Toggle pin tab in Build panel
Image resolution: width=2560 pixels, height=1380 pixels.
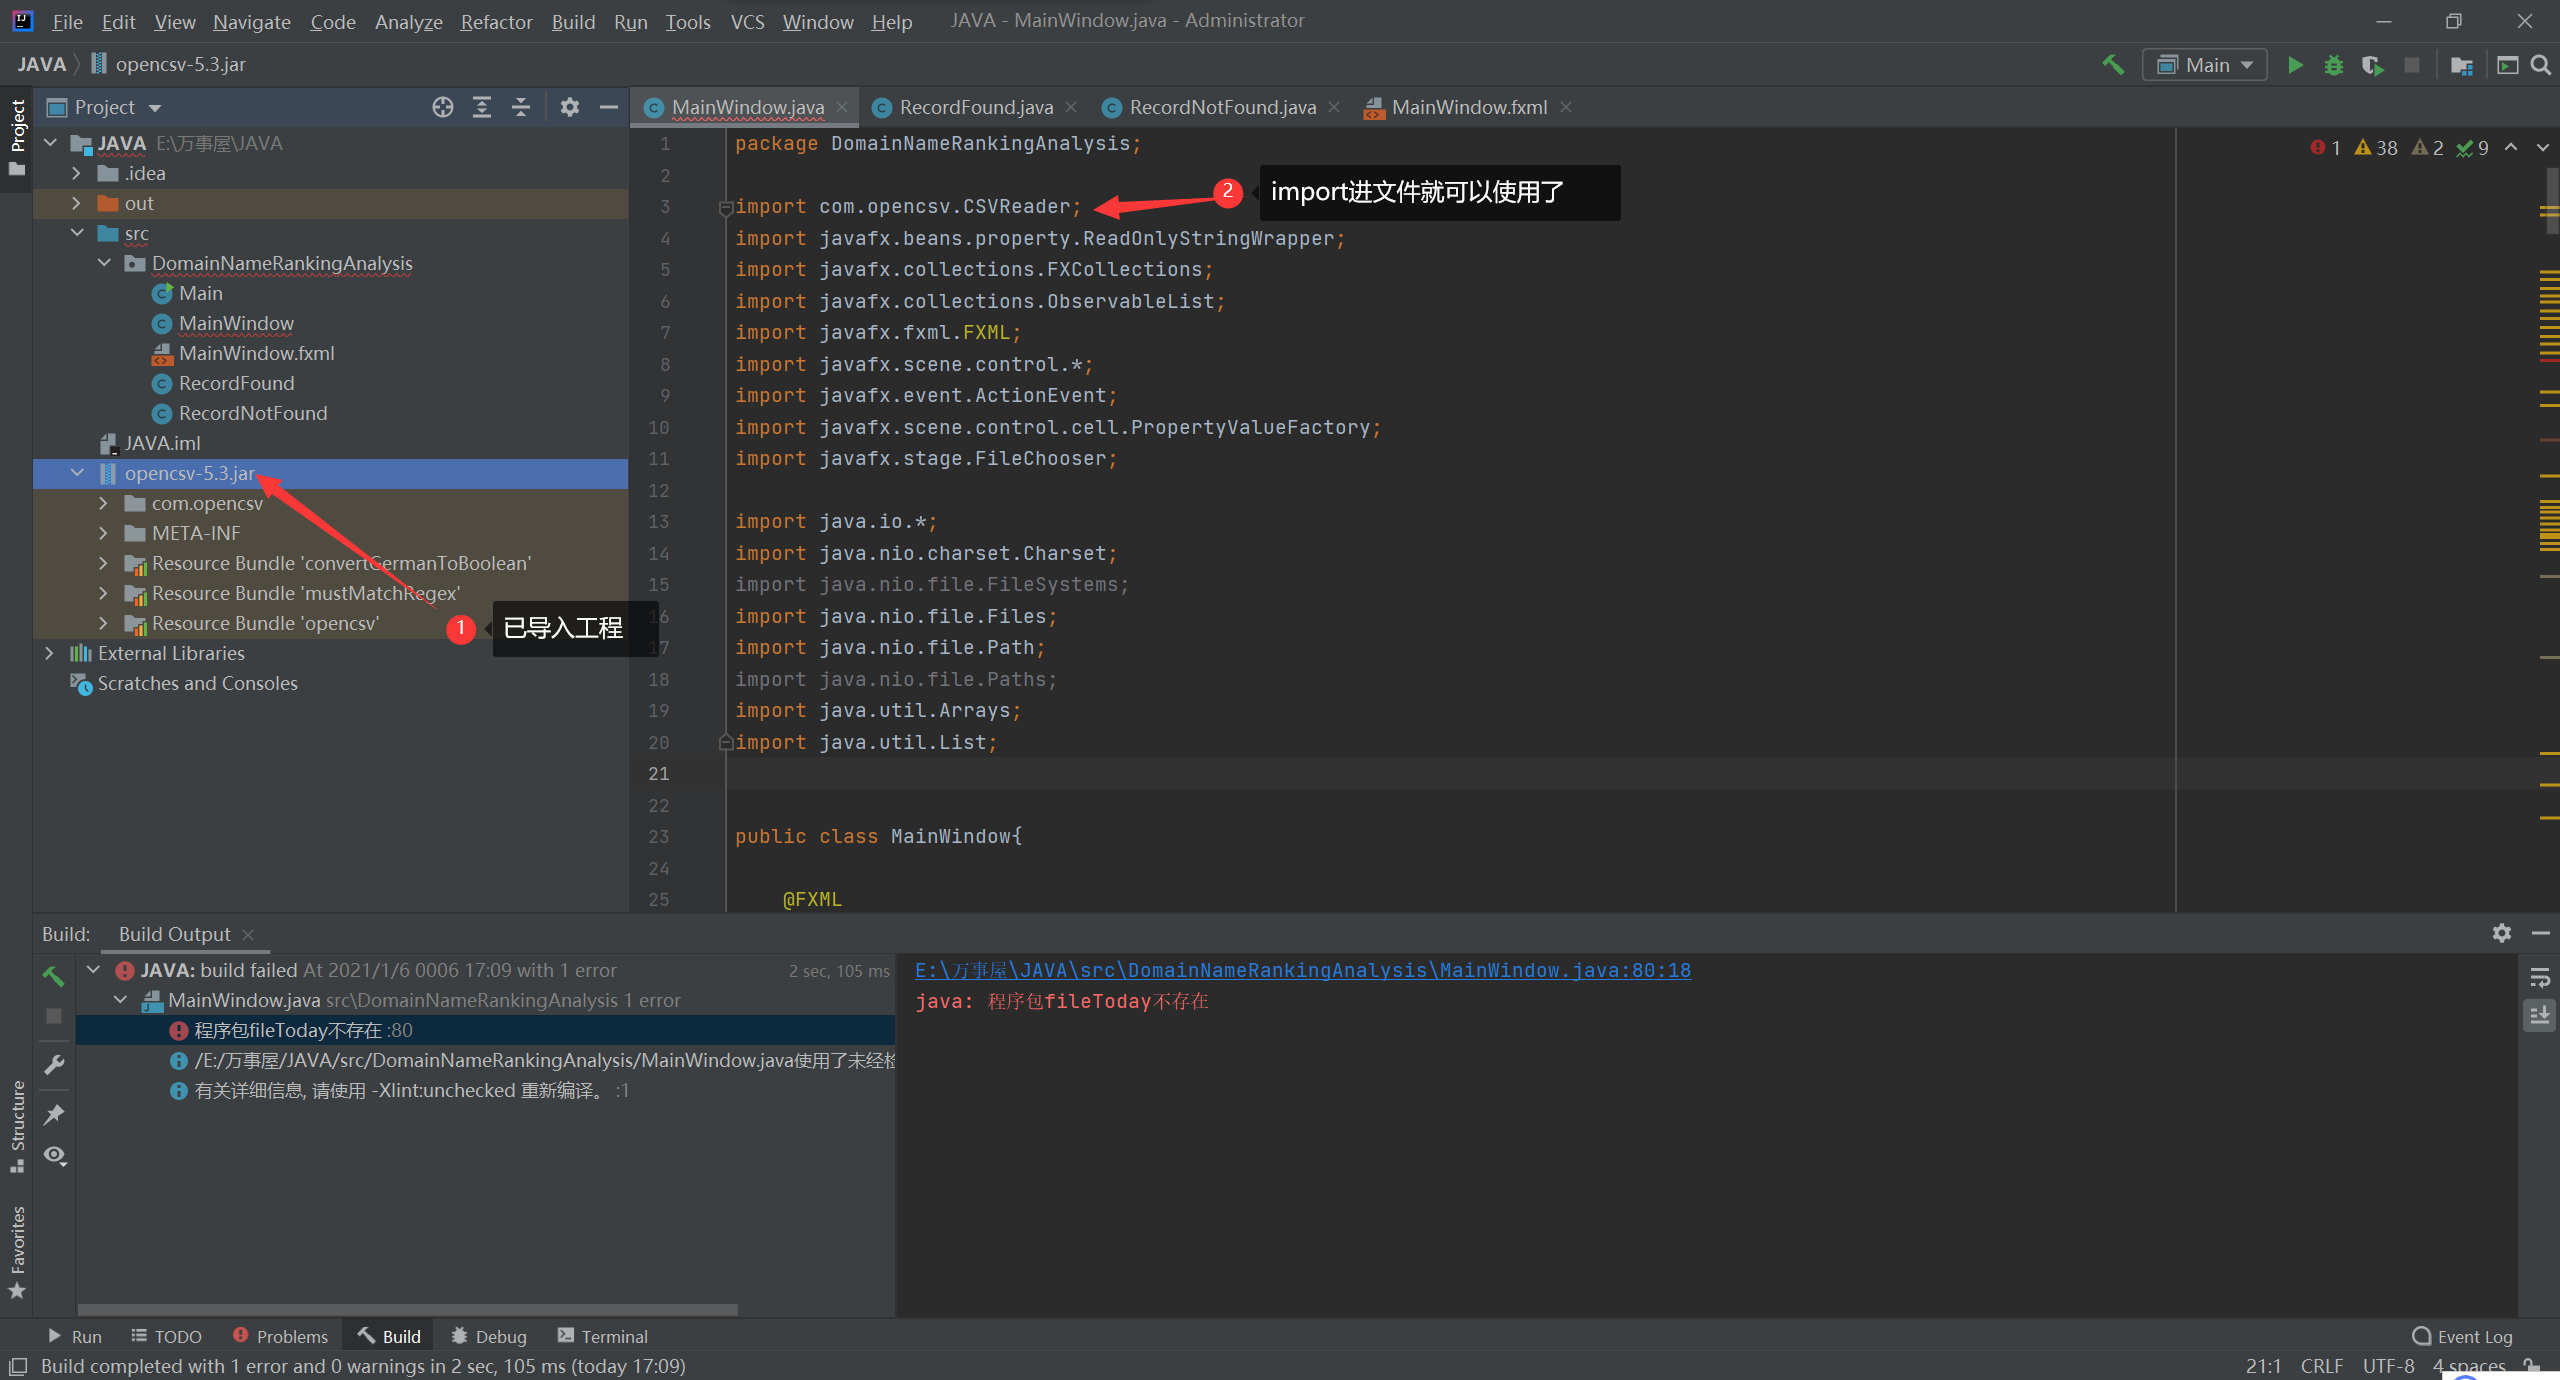point(54,1114)
